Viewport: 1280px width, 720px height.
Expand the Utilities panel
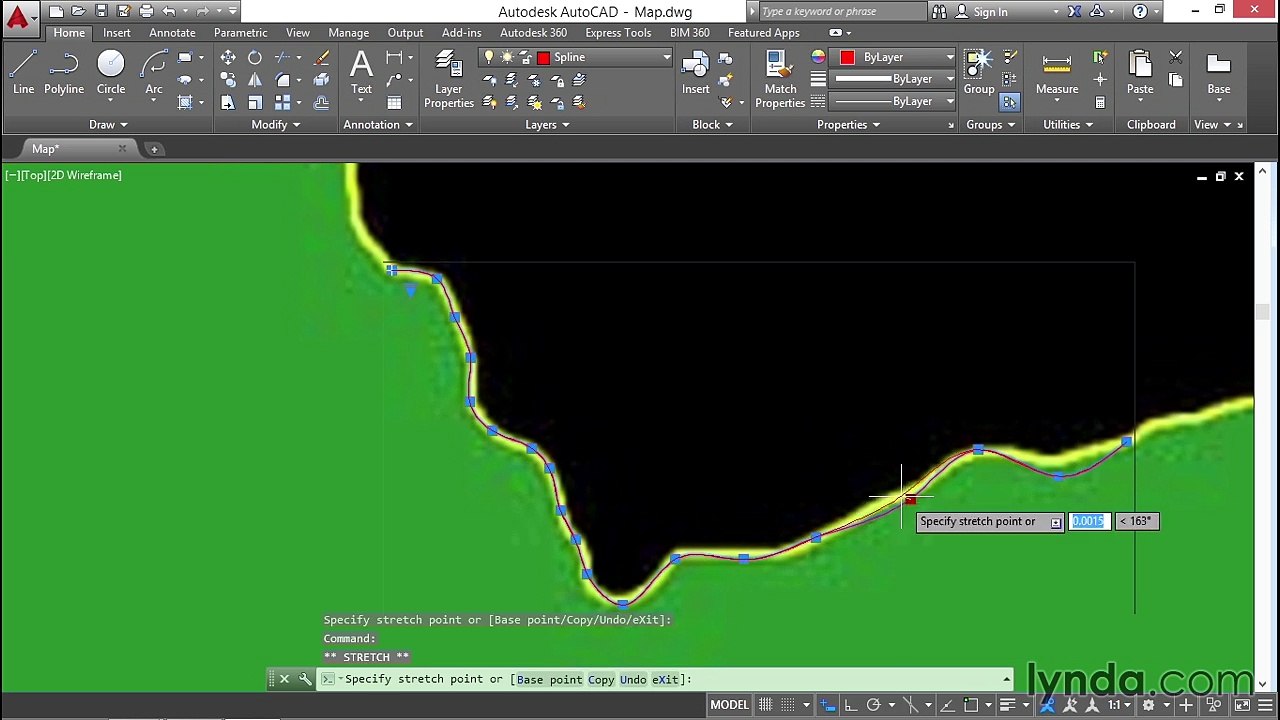pos(1068,125)
